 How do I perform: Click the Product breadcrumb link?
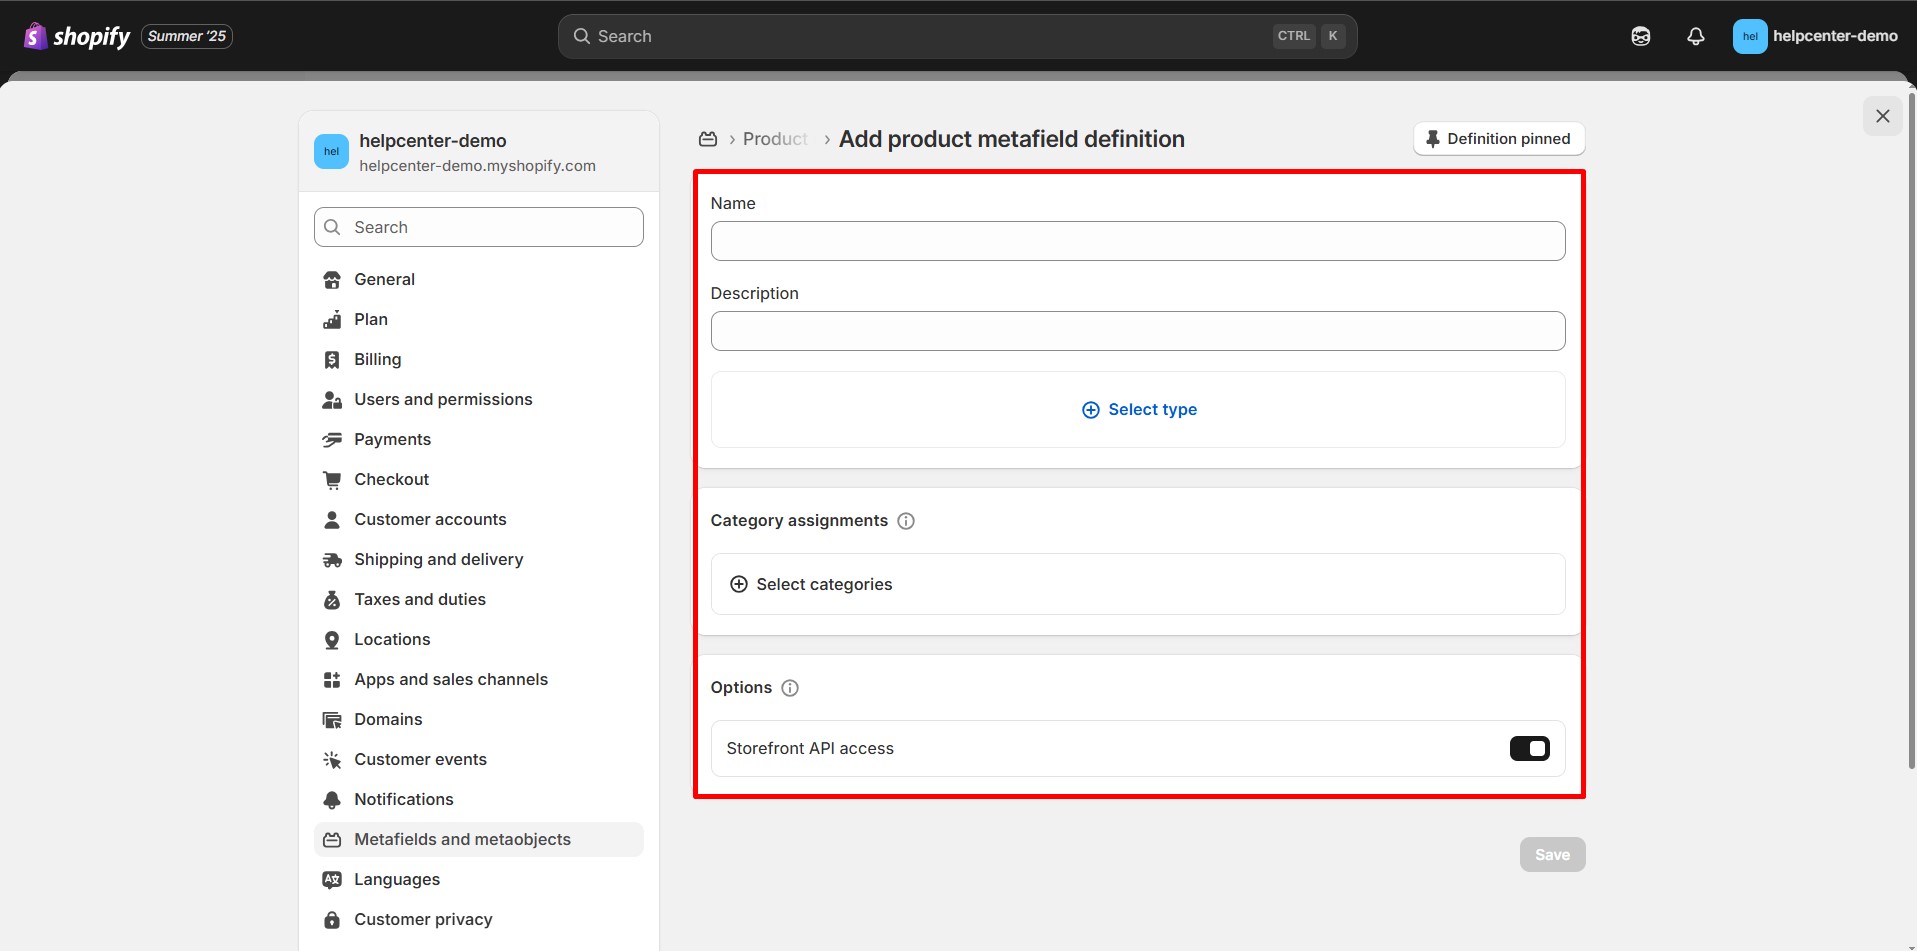click(775, 139)
